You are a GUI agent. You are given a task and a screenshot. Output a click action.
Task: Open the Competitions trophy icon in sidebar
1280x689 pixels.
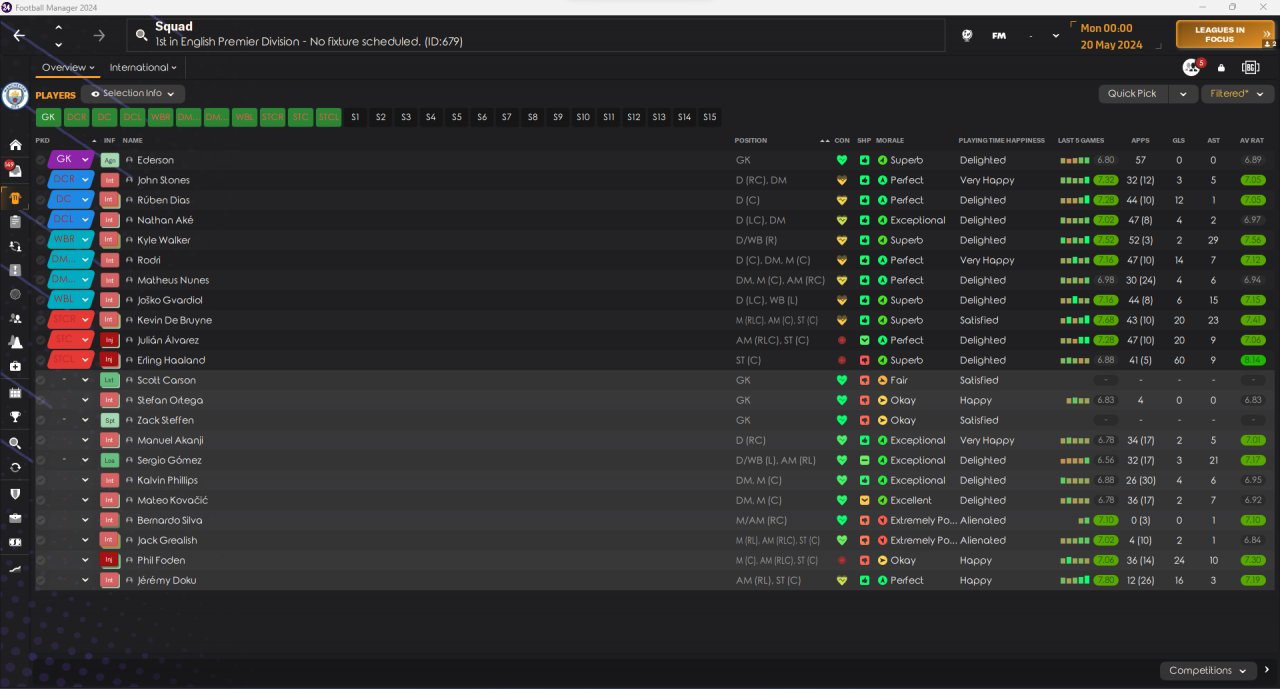point(15,418)
